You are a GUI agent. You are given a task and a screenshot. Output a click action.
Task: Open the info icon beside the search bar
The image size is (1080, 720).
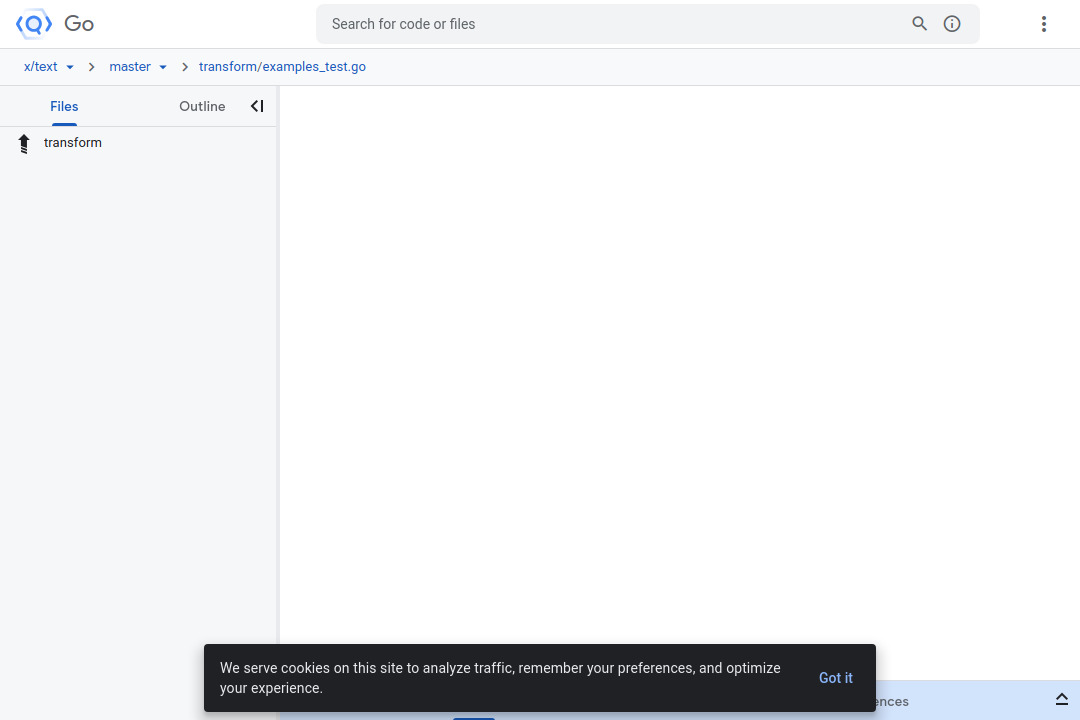click(x=951, y=23)
